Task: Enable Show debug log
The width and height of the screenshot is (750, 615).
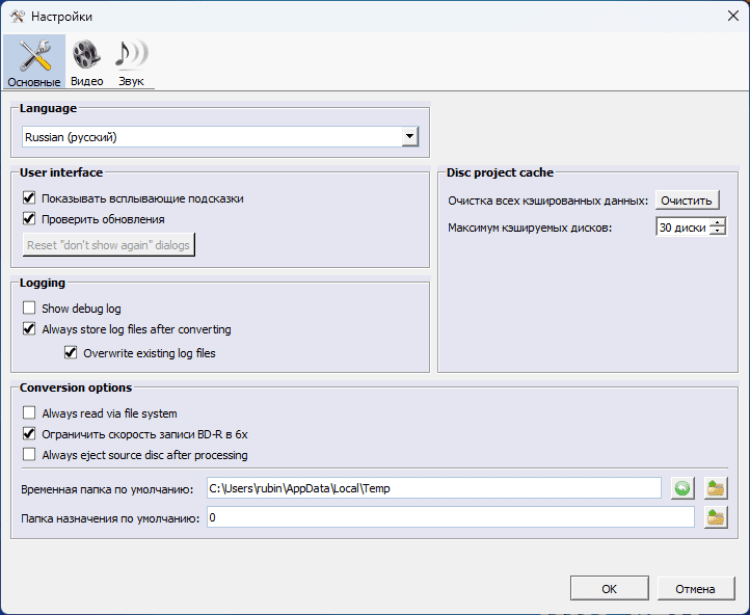Action: (x=29, y=309)
